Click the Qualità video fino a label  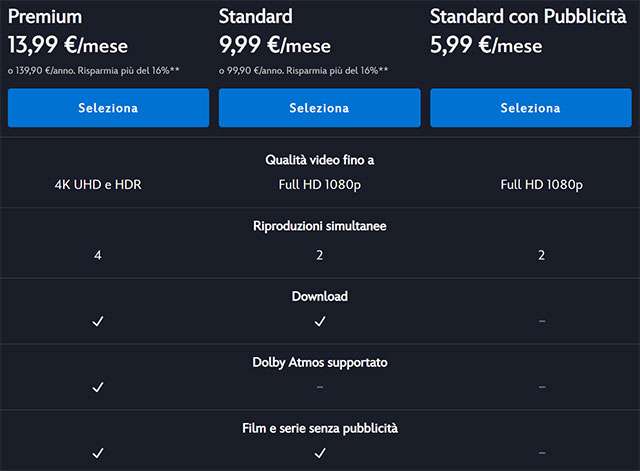click(x=320, y=160)
